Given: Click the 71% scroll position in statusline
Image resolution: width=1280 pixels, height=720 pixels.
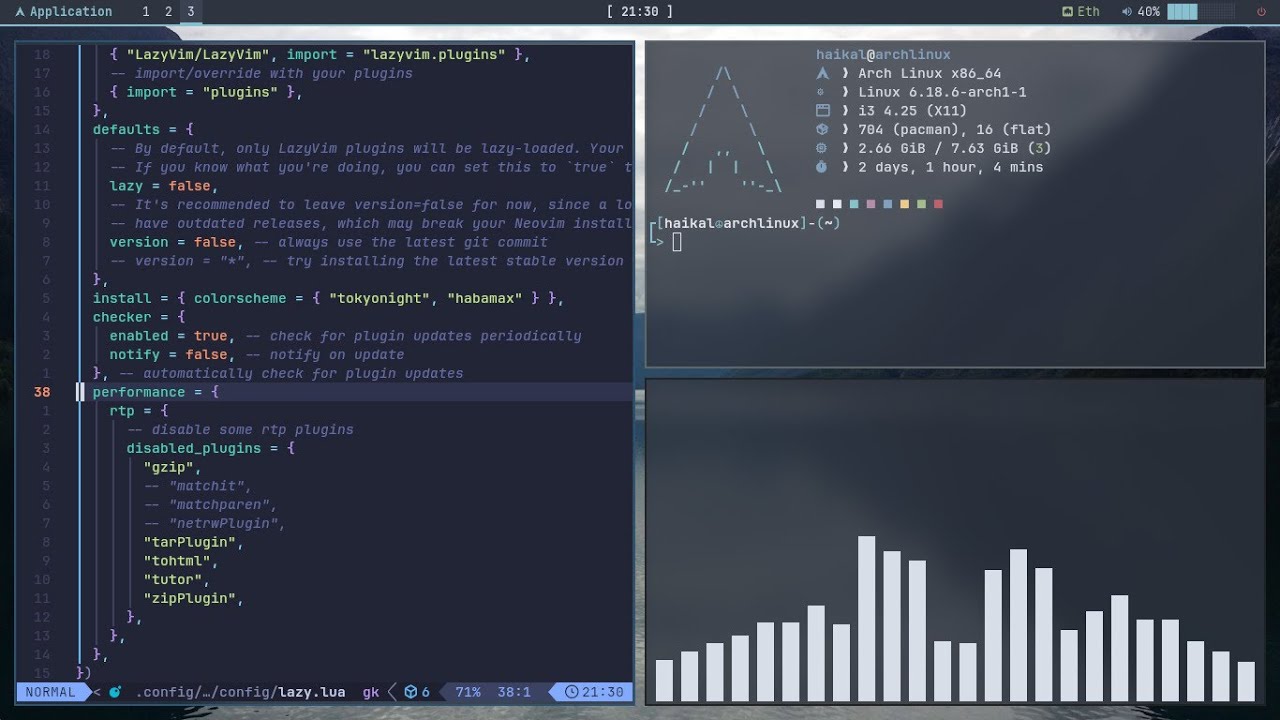Looking at the screenshot, I should (x=468, y=692).
